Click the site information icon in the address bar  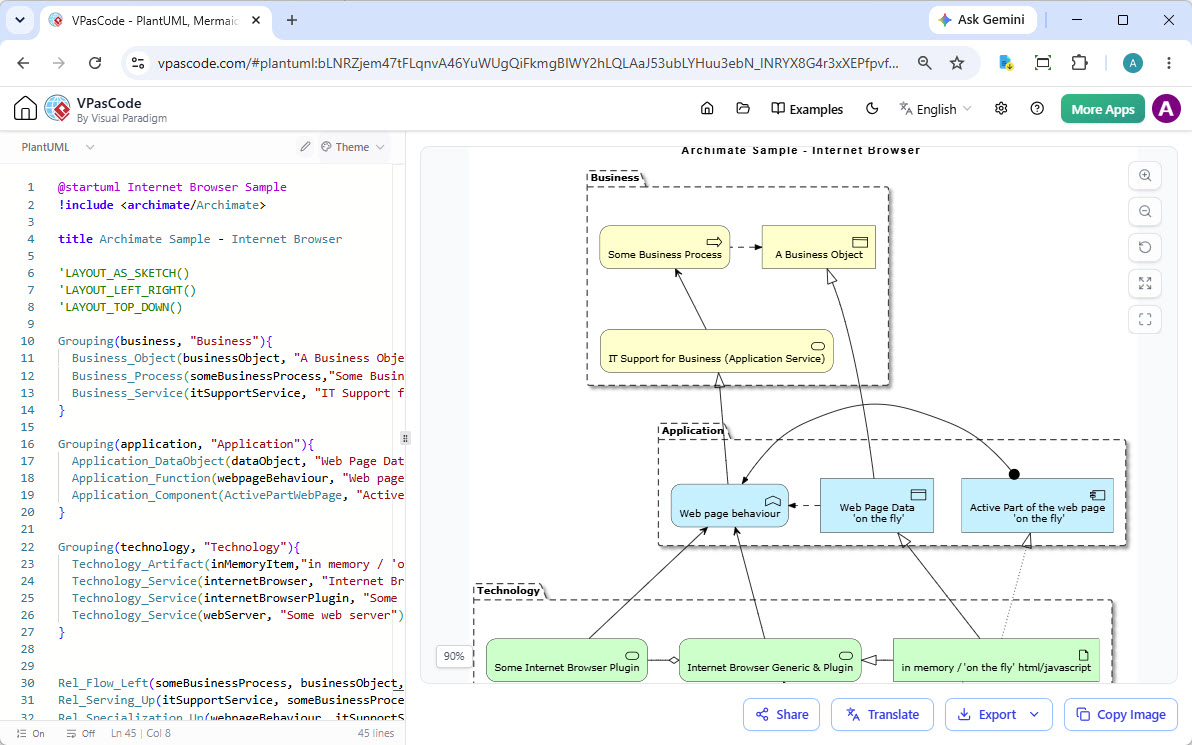(x=138, y=63)
